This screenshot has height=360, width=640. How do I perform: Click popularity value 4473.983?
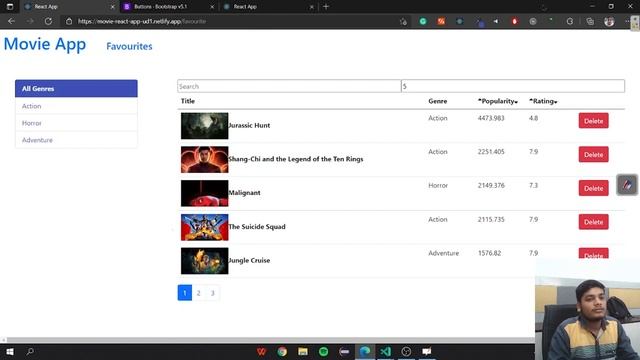tap(491, 118)
